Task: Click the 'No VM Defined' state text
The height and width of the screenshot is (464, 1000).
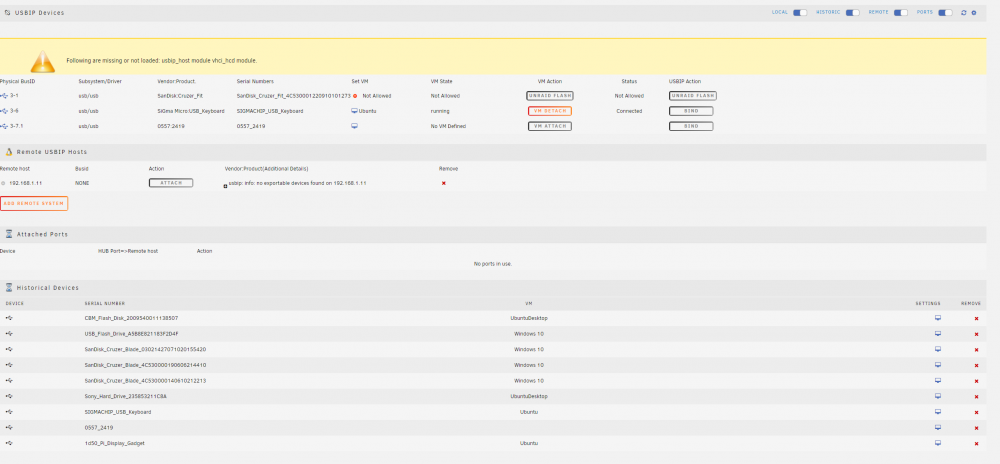Action: click(x=448, y=126)
